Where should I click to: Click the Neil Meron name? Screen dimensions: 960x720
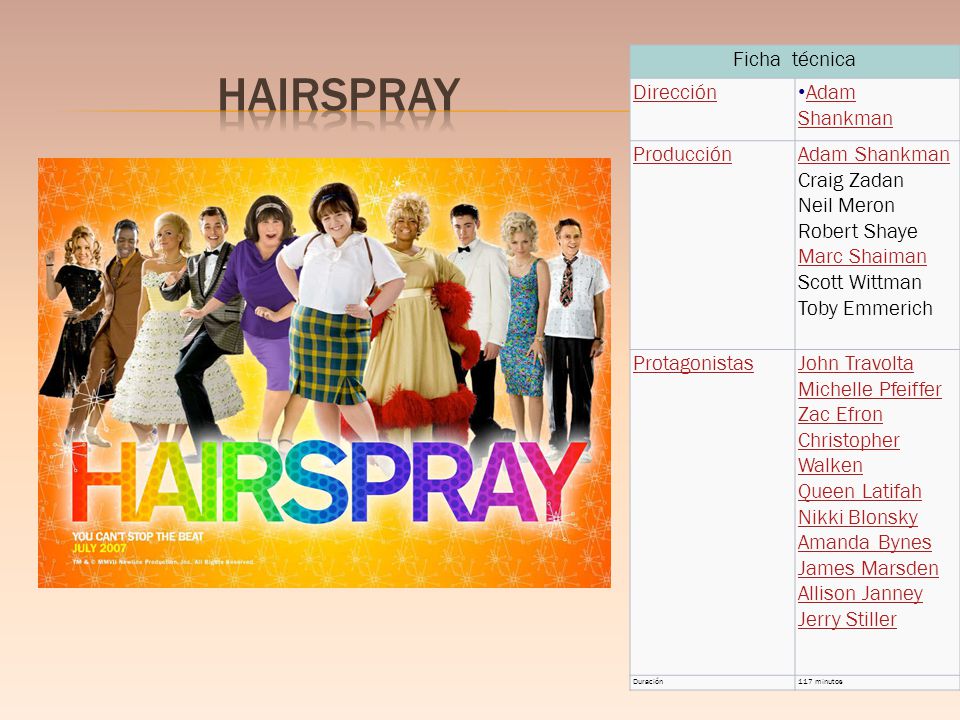click(846, 205)
